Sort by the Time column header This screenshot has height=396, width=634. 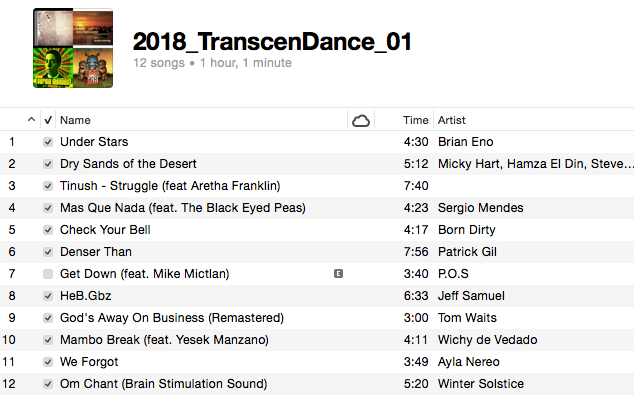pos(415,120)
